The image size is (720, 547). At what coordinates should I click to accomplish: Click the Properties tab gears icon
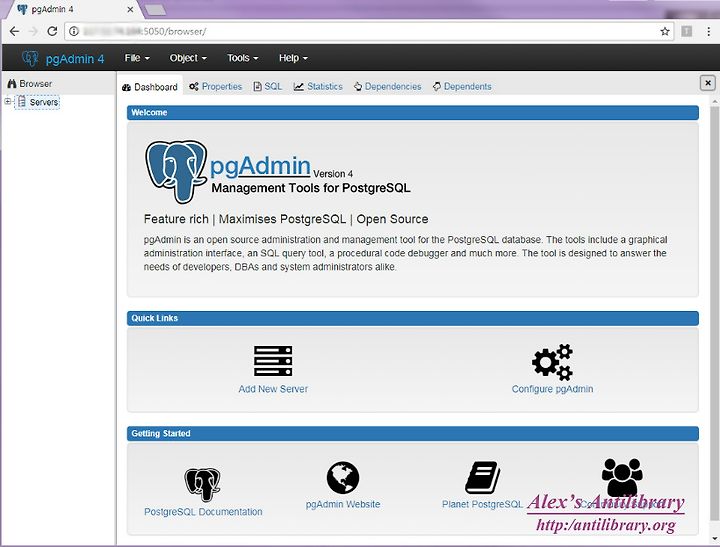(x=194, y=86)
